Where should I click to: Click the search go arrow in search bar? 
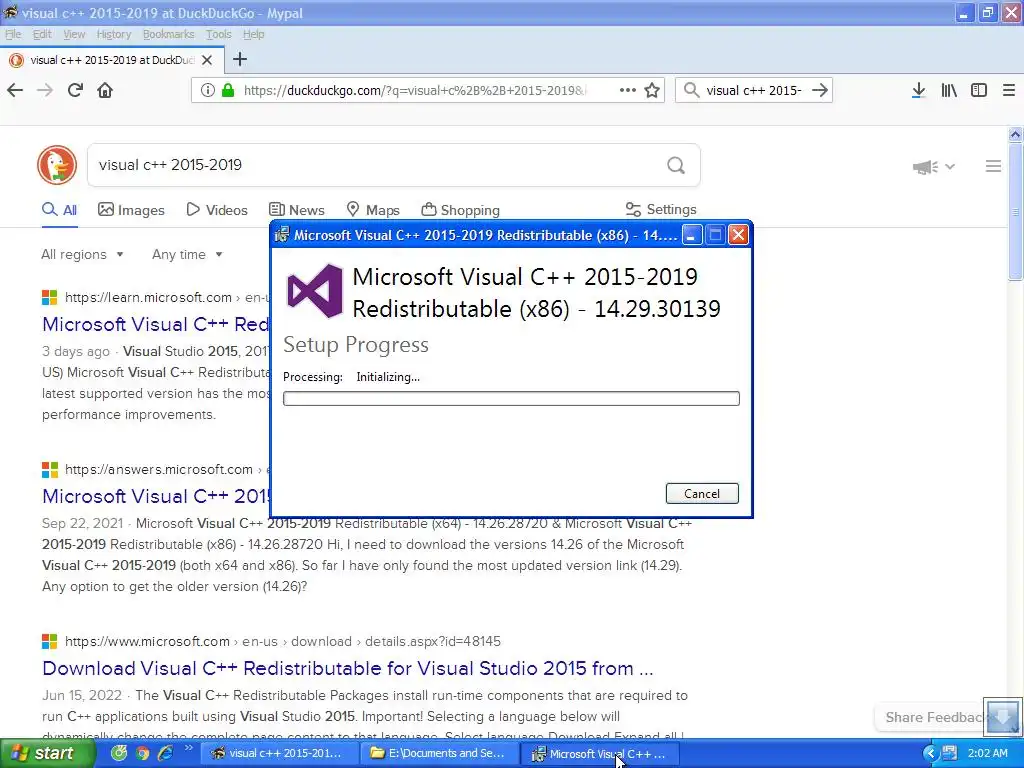click(820, 90)
